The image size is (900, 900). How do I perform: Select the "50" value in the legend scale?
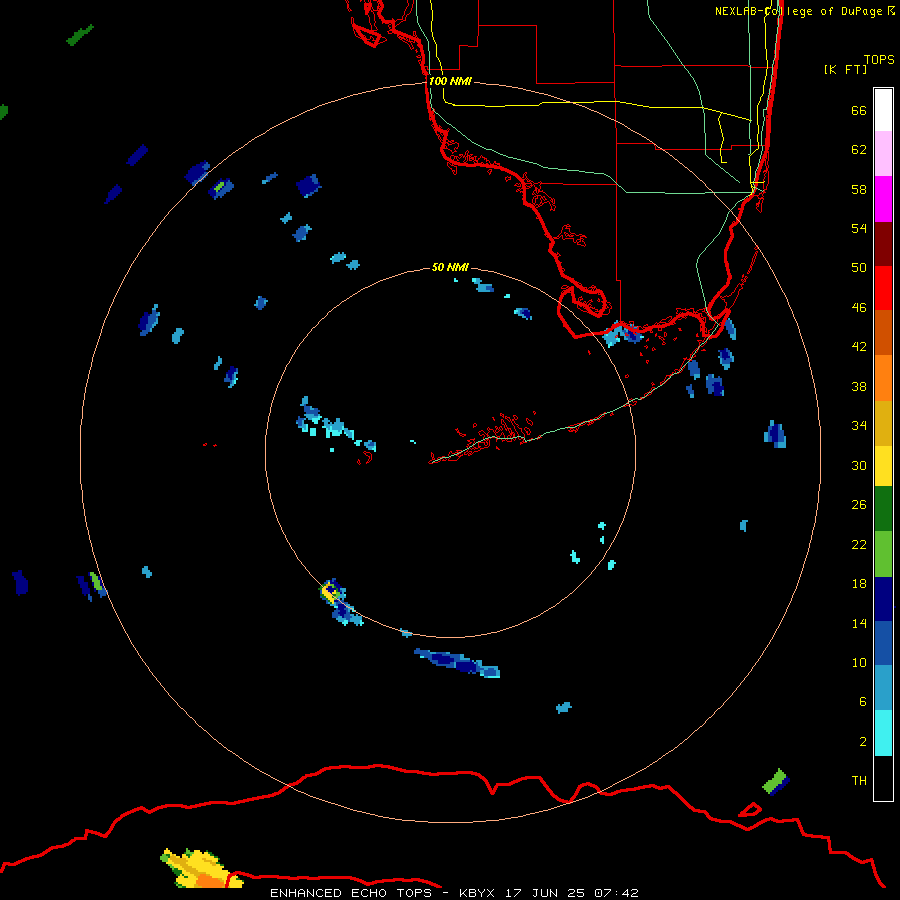tap(859, 267)
